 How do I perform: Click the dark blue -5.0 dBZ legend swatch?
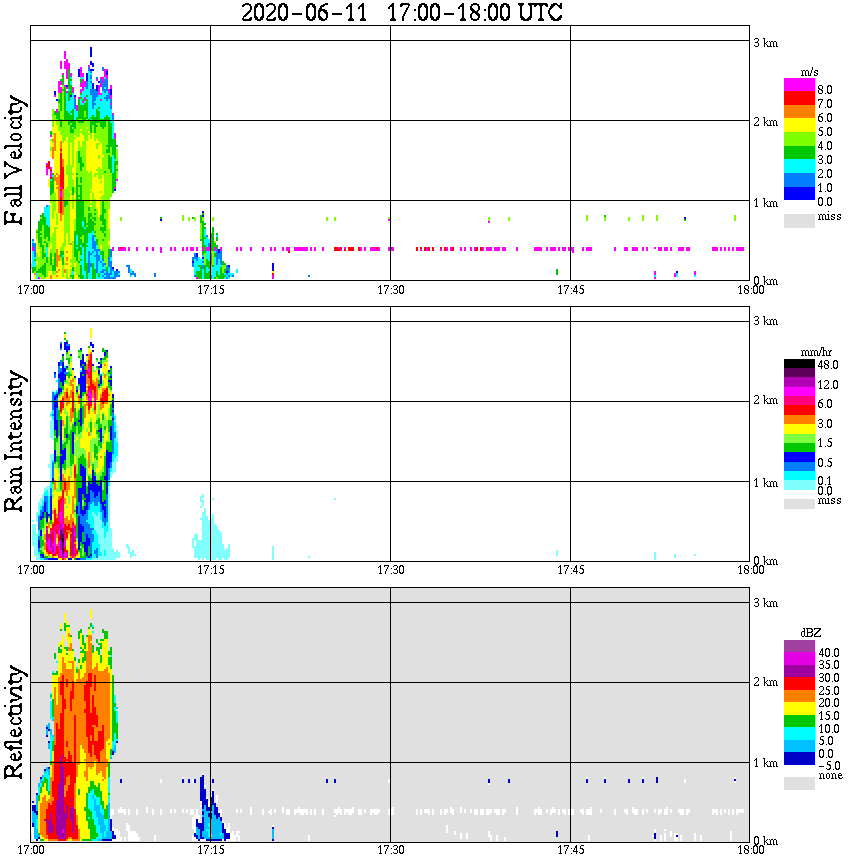click(x=799, y=758)
